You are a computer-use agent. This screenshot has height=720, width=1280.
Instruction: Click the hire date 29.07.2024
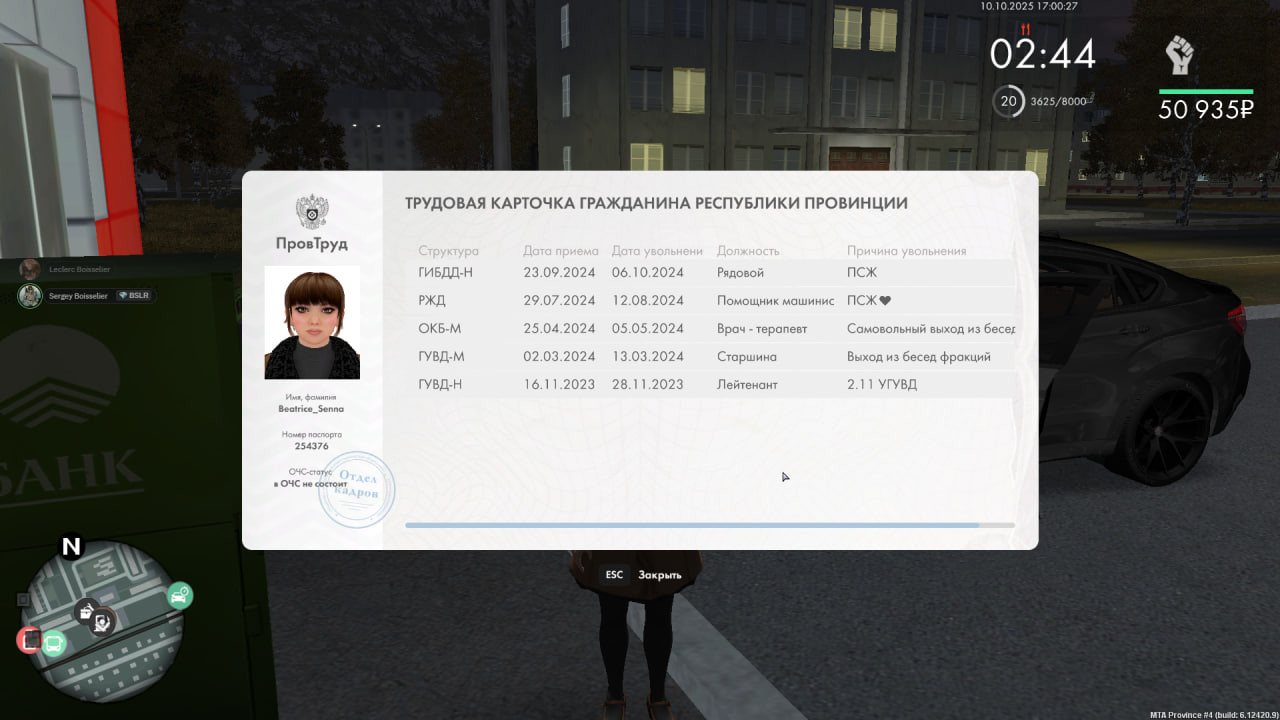[x=559, y=300]
